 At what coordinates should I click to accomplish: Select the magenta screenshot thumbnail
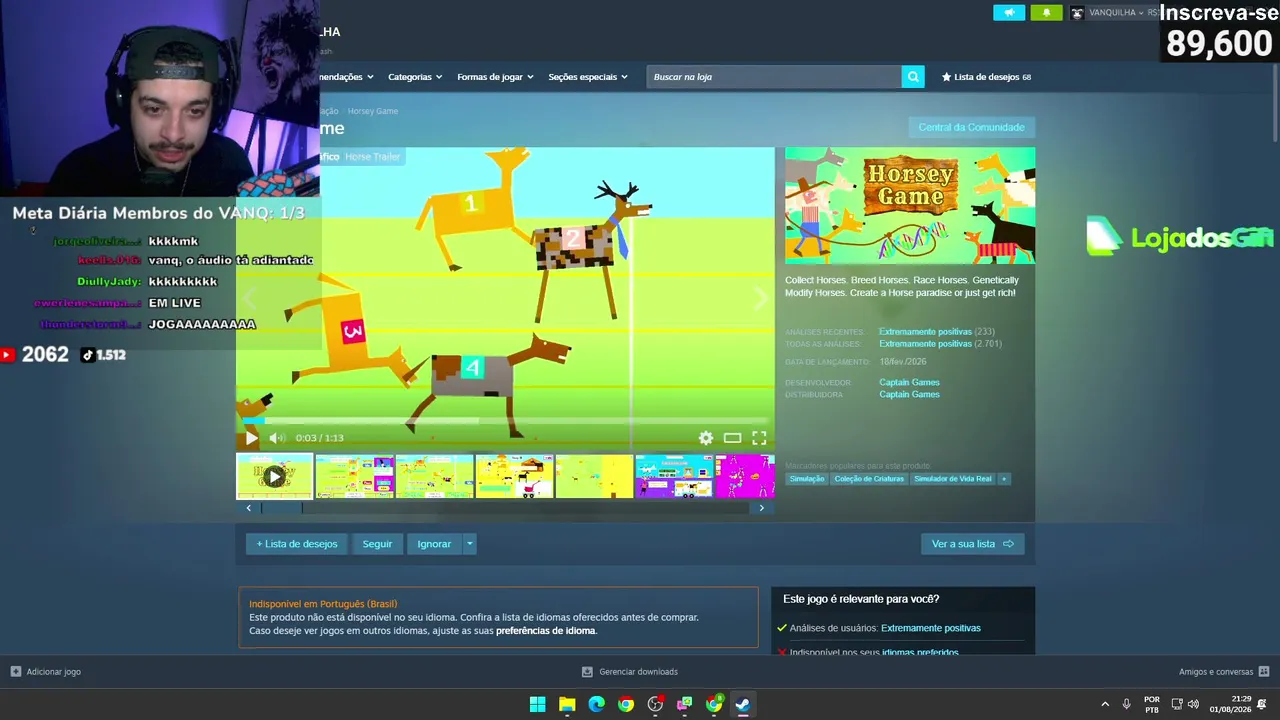pos(745,476)
